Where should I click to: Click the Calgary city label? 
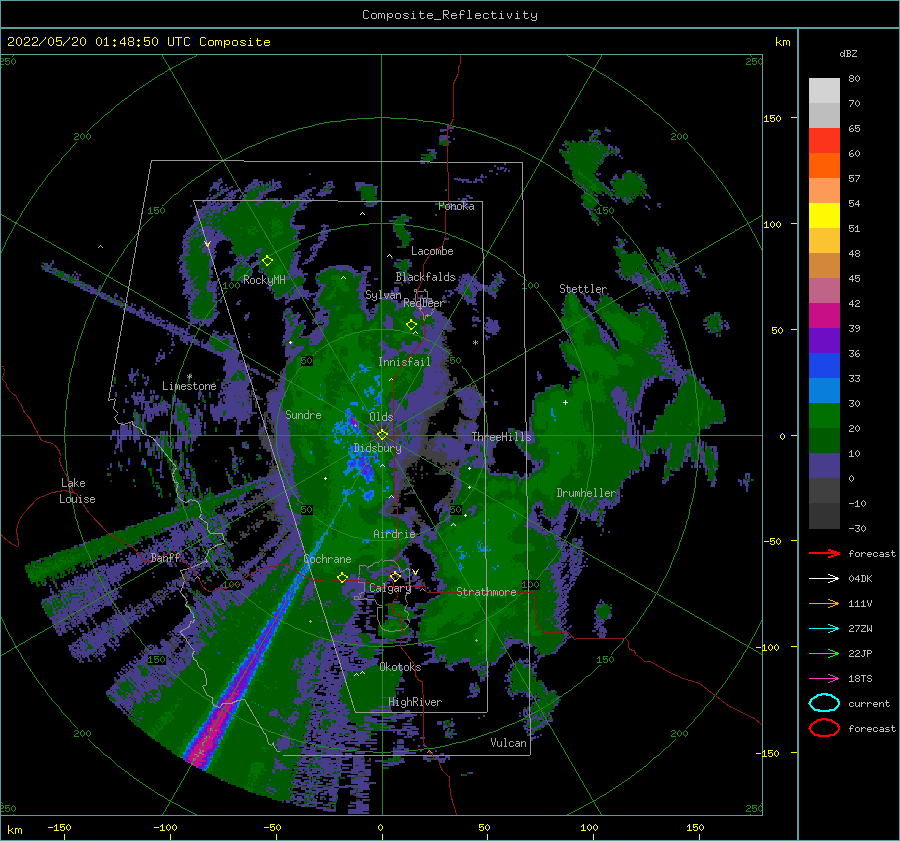coord(390,588)
